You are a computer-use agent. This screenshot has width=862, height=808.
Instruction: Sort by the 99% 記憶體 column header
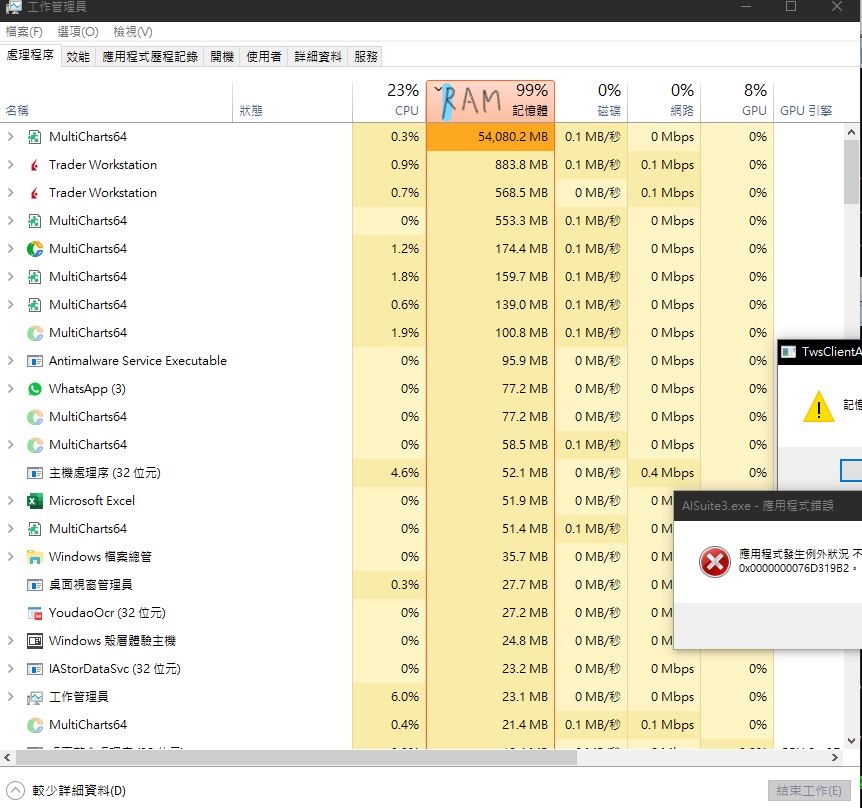click(x=490, y=101)
